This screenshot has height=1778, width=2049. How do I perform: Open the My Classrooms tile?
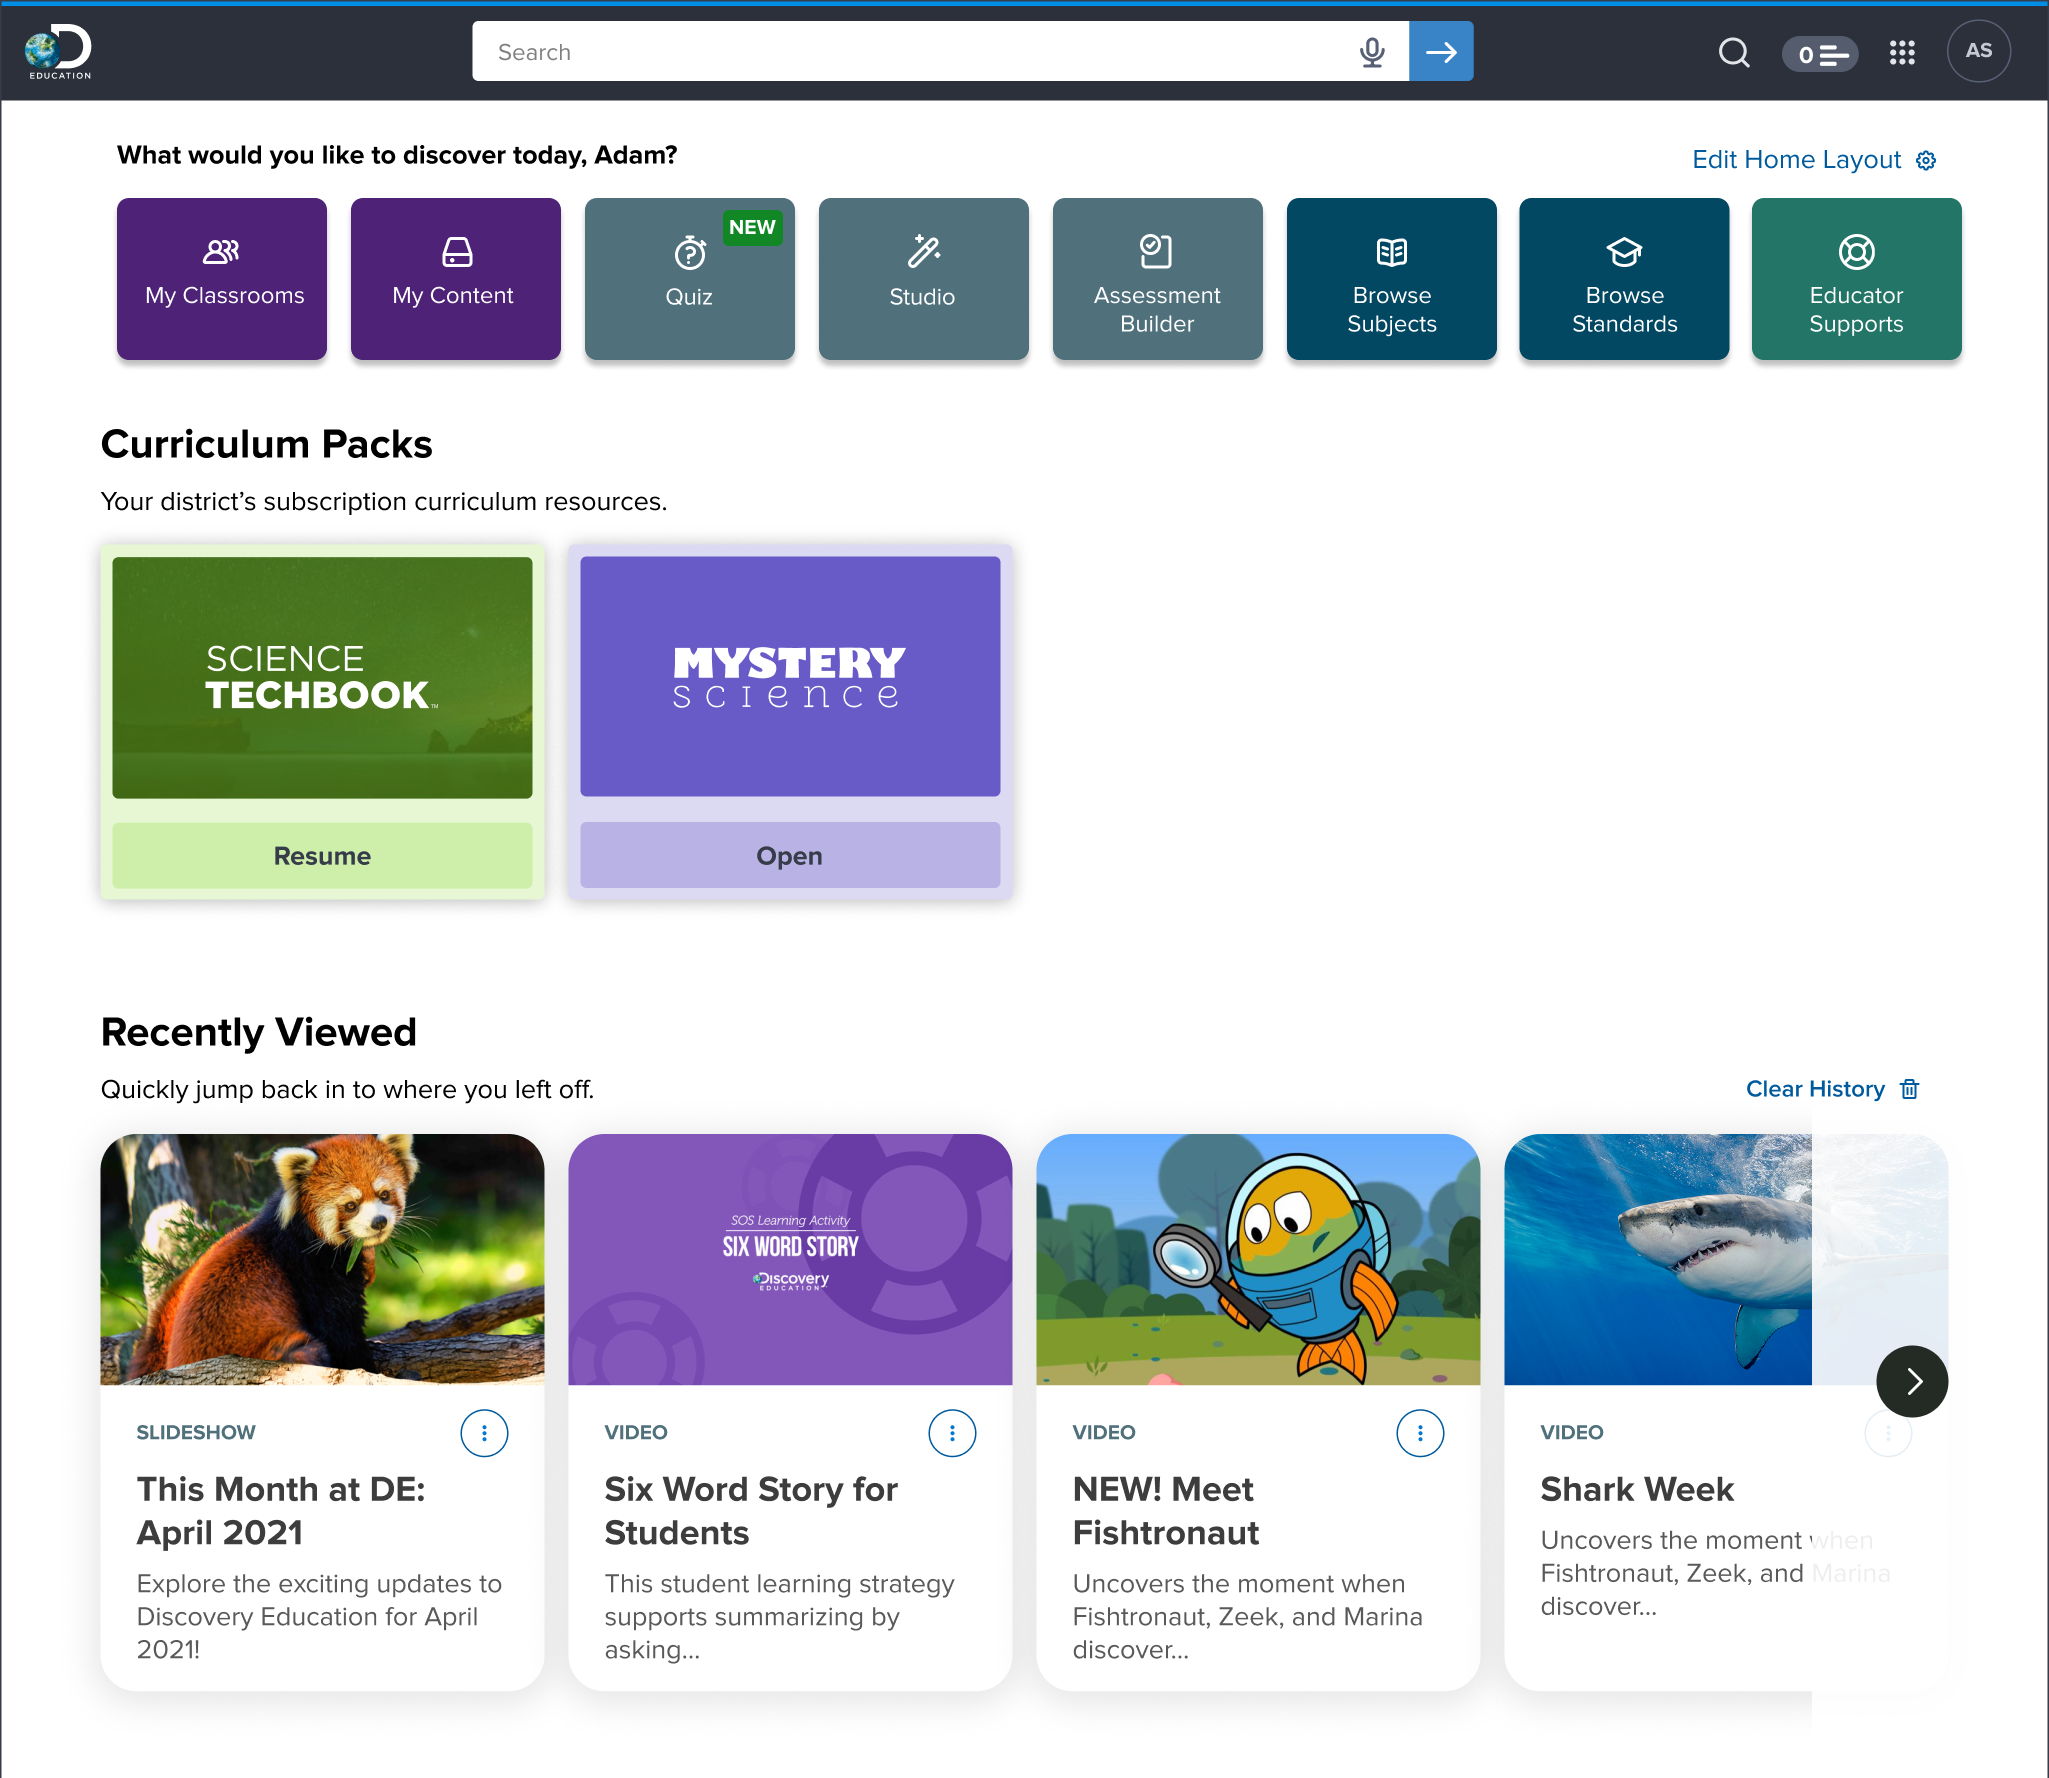(222, 279)
